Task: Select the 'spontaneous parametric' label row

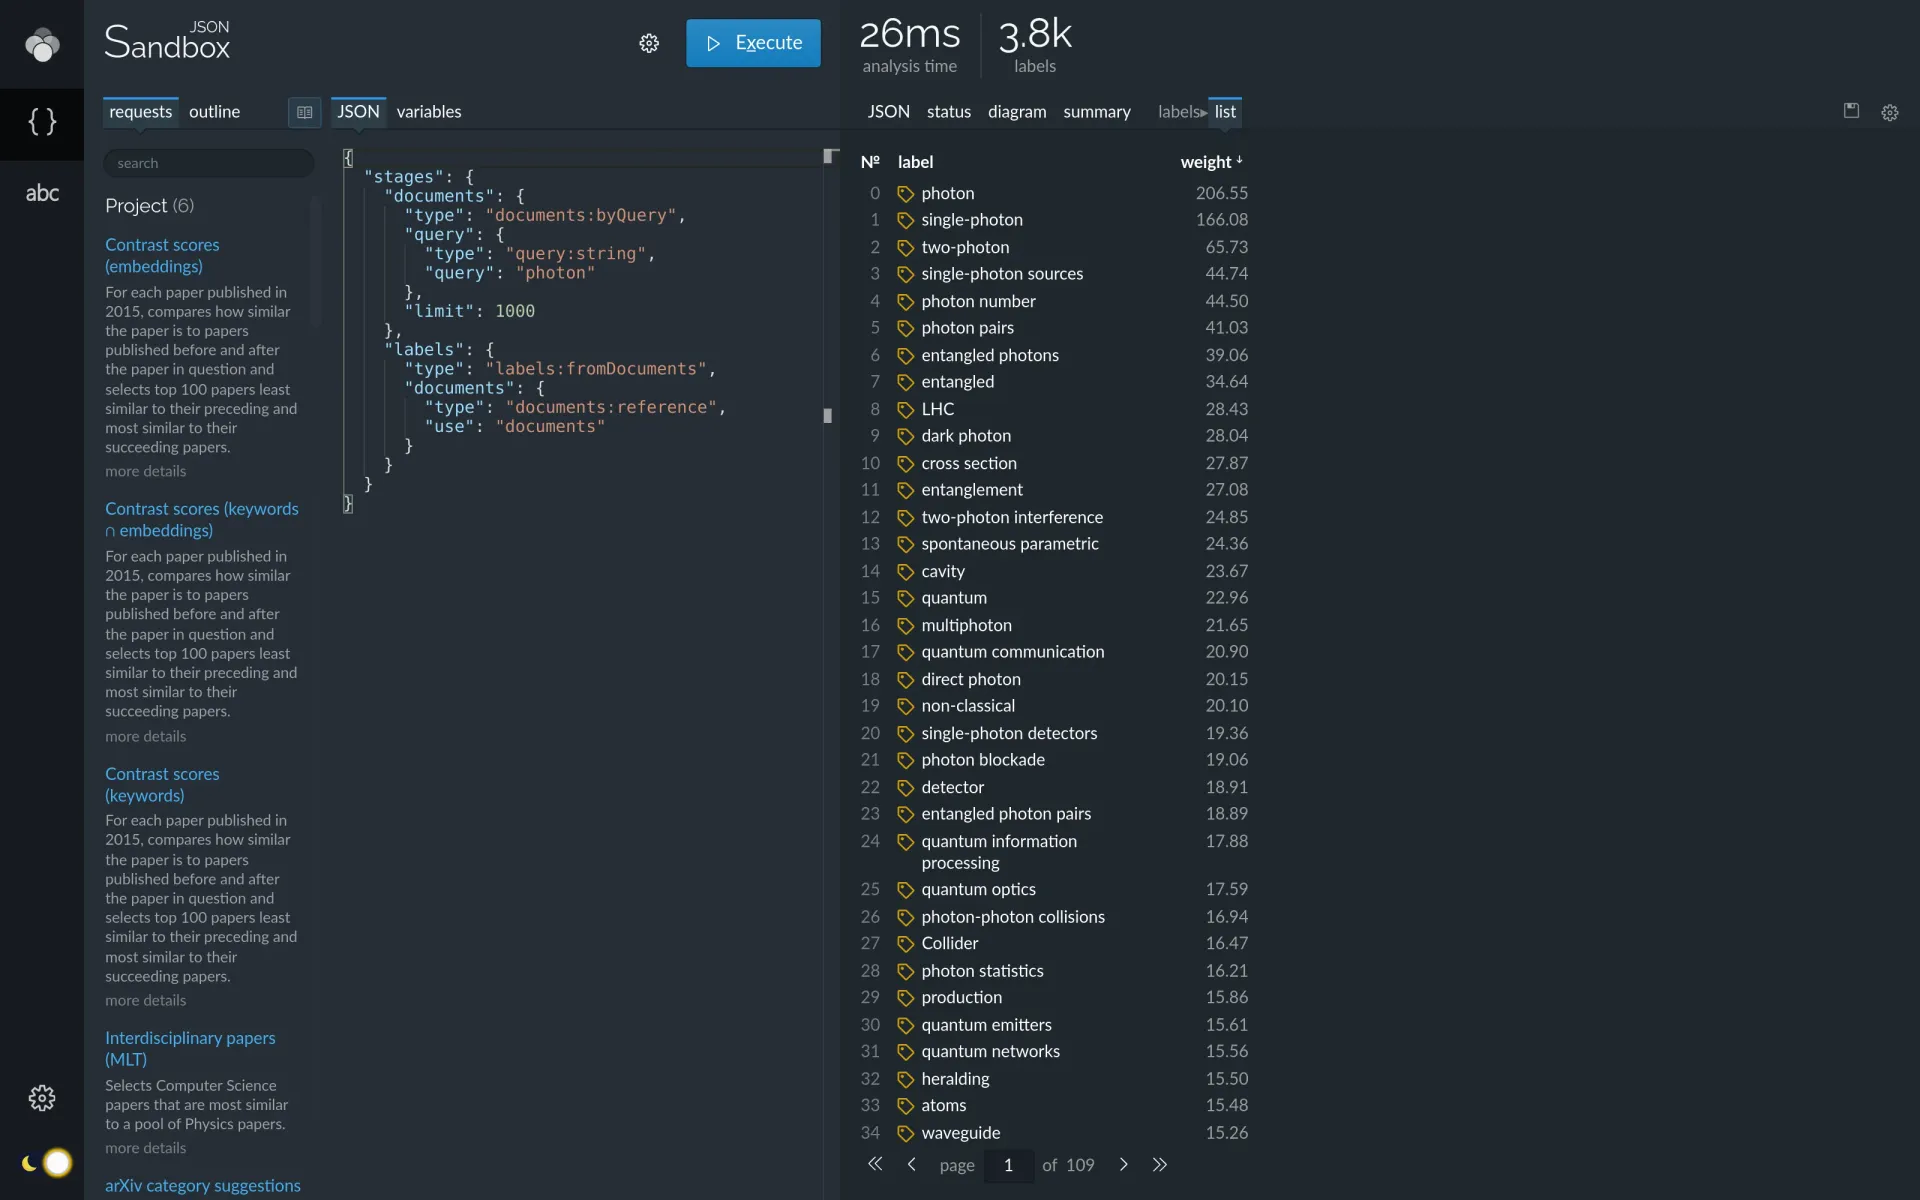Action: [x=1054, y=544]
